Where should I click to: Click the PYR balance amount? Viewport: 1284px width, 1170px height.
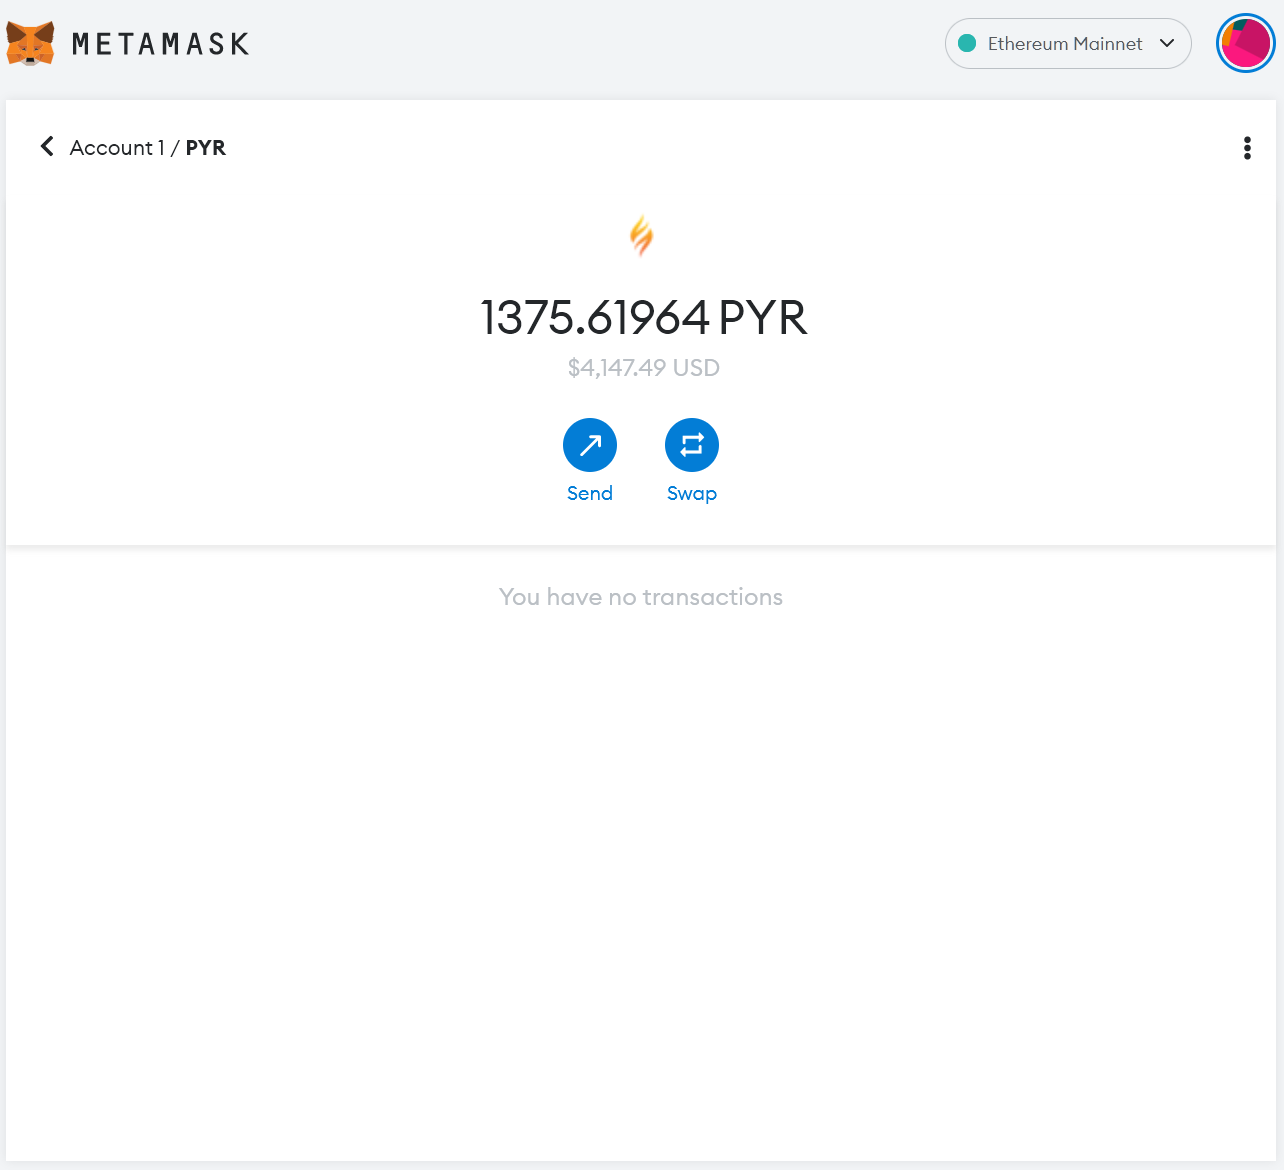point(641,318)
